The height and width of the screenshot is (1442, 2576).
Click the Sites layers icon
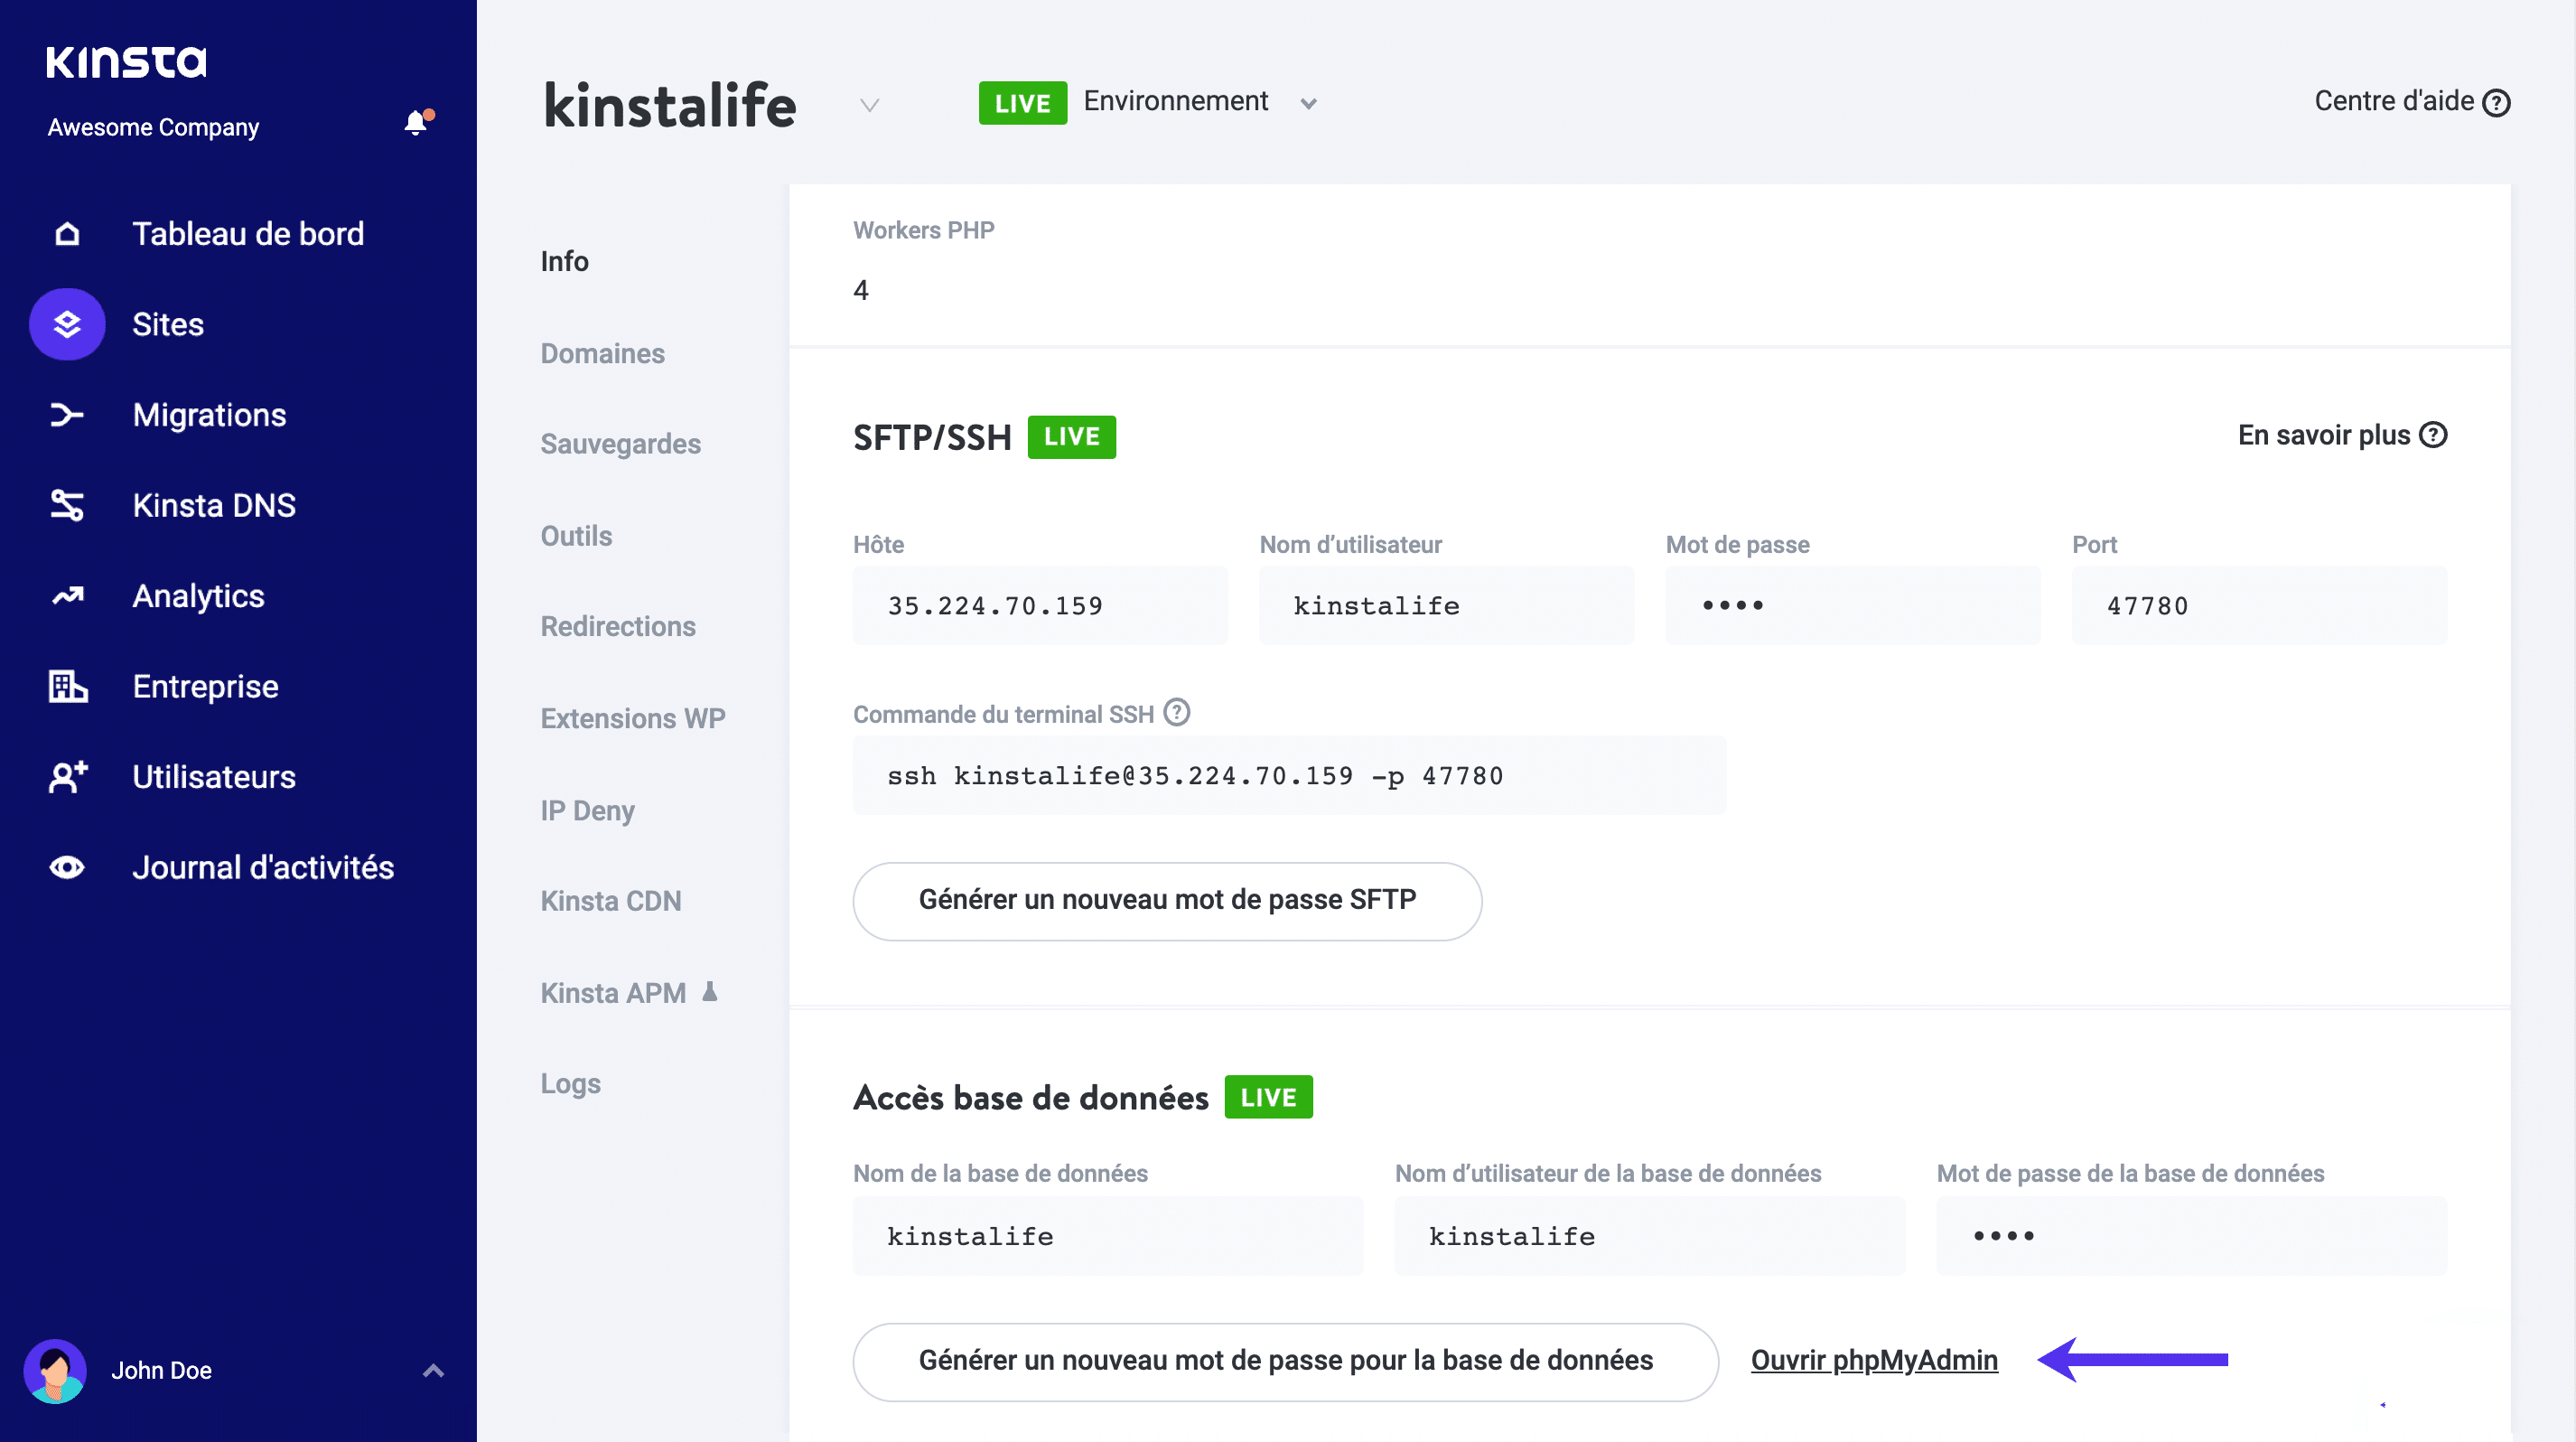click(x=67, y=324)
